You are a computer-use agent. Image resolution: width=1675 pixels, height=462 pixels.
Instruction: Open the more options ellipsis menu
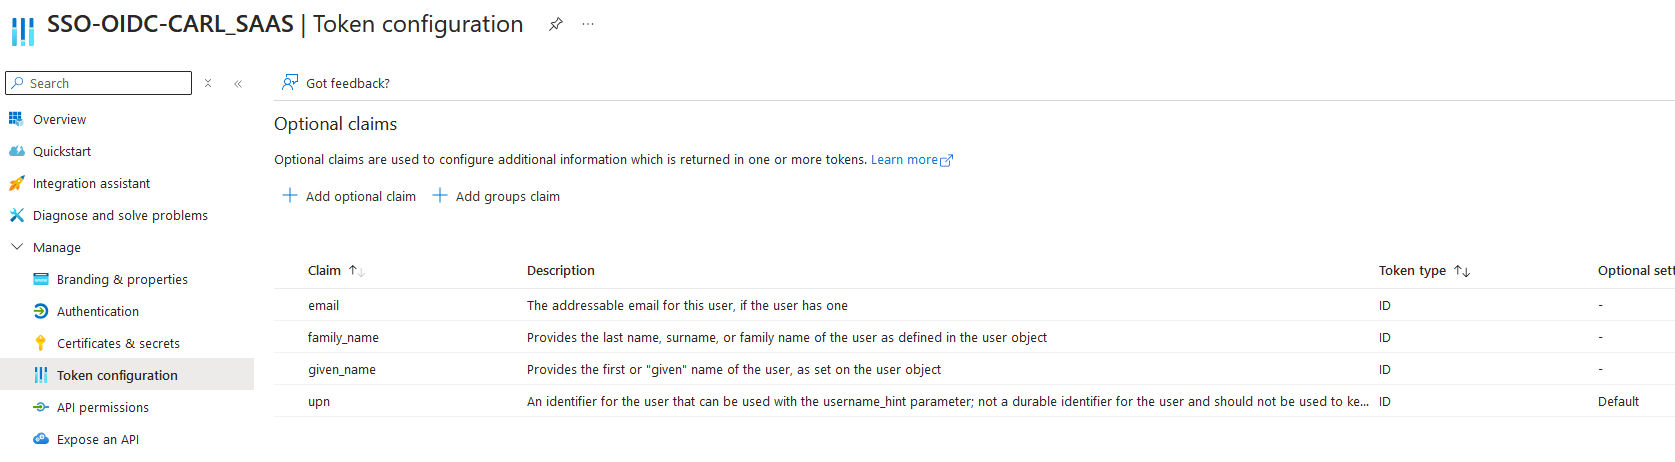coord(588,24)
